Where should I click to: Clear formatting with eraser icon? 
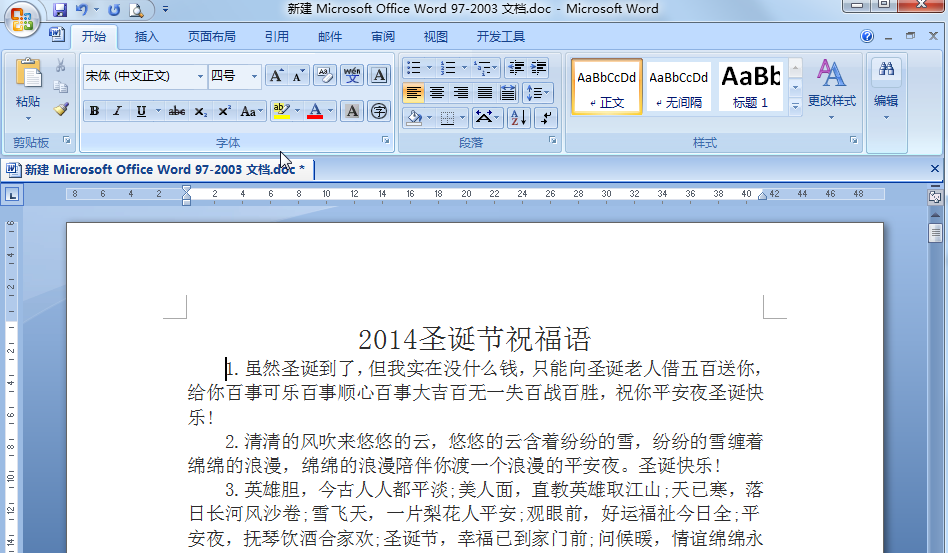pos(325,76)
